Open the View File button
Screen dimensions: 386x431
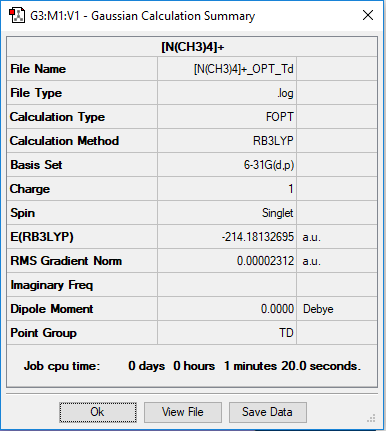(x=183, y=412)
